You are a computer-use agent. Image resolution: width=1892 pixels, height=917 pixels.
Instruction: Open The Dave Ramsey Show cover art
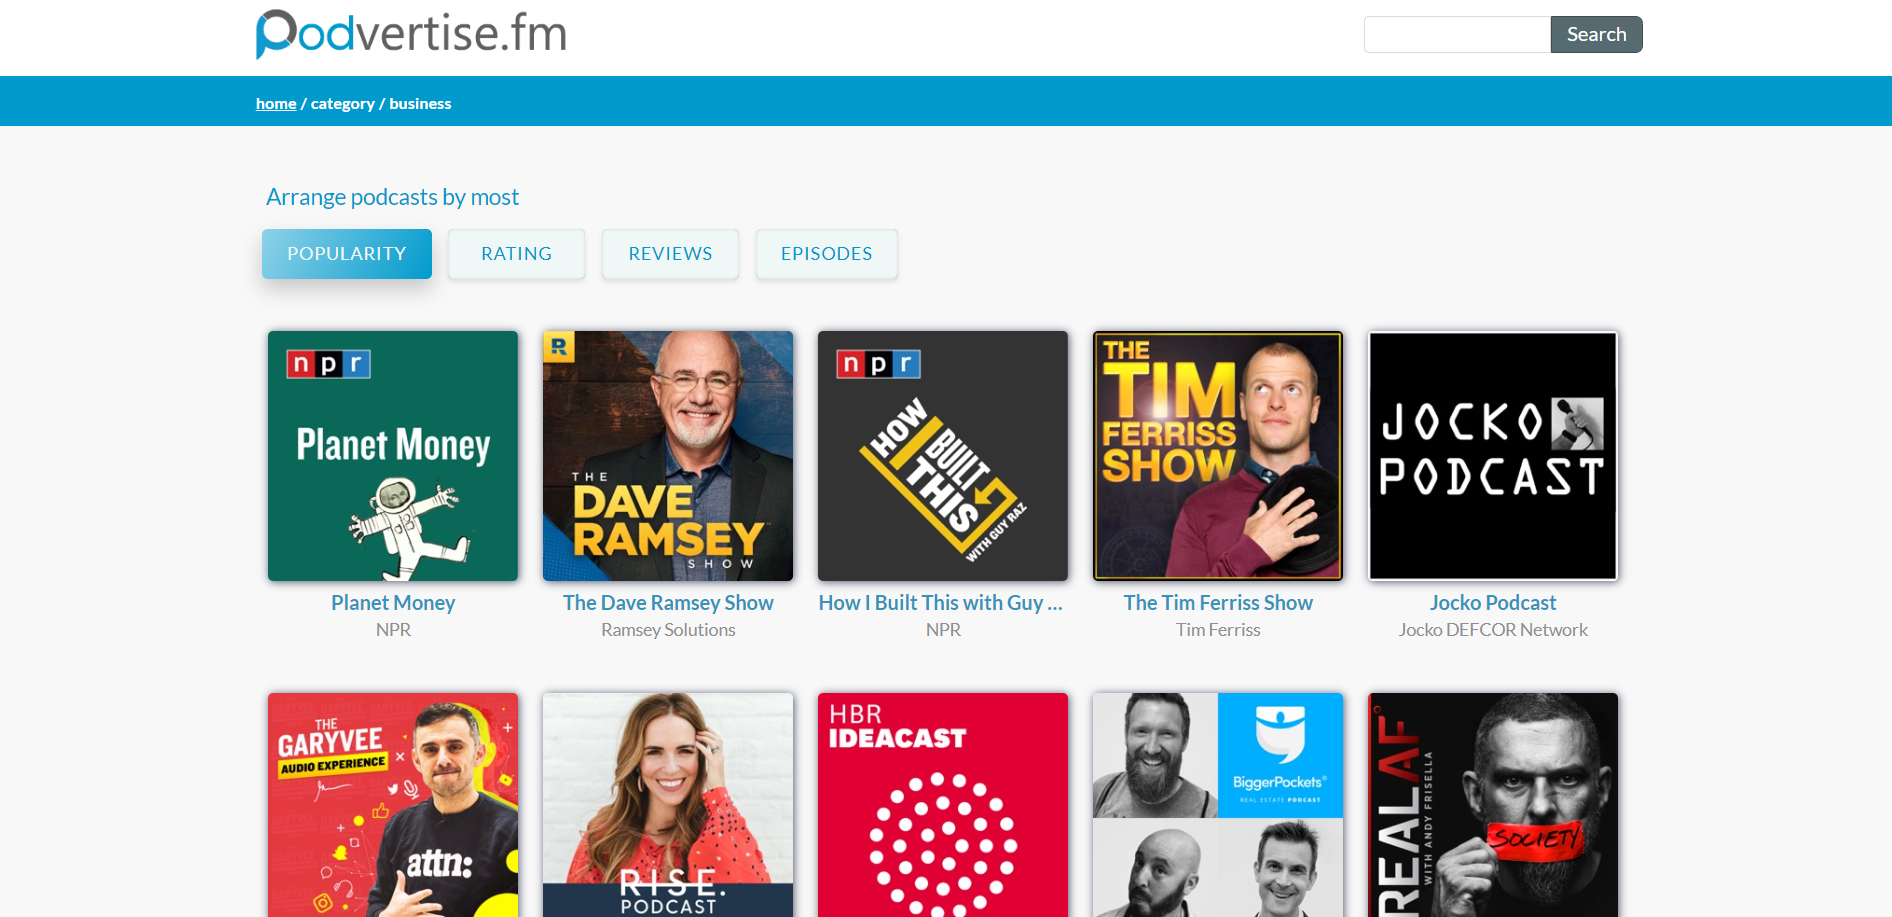(668, 456)
